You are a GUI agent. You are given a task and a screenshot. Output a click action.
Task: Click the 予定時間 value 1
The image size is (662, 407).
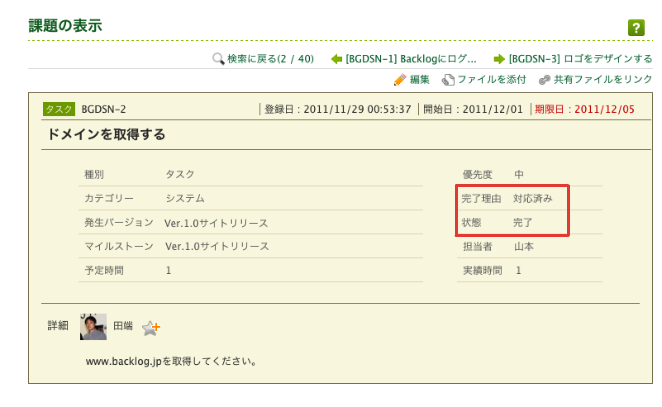pyautogui.click(x=168, y=271)
